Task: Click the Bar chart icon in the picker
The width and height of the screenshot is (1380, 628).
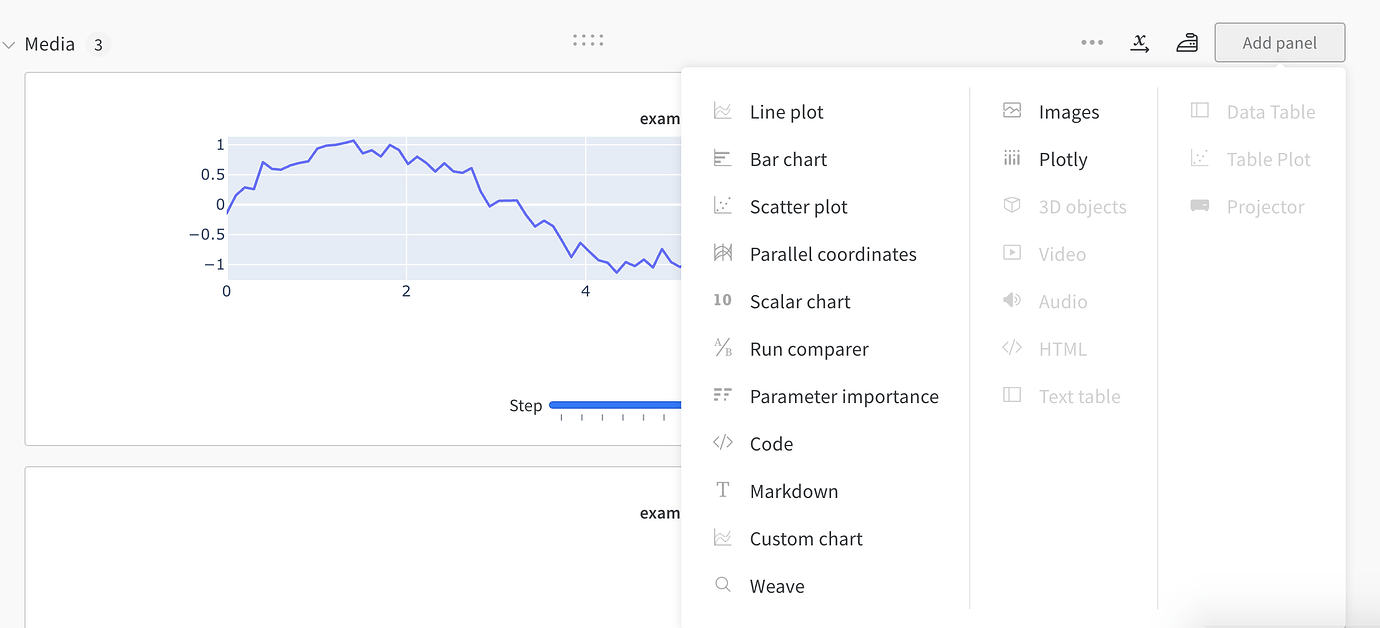Action: 722,158
